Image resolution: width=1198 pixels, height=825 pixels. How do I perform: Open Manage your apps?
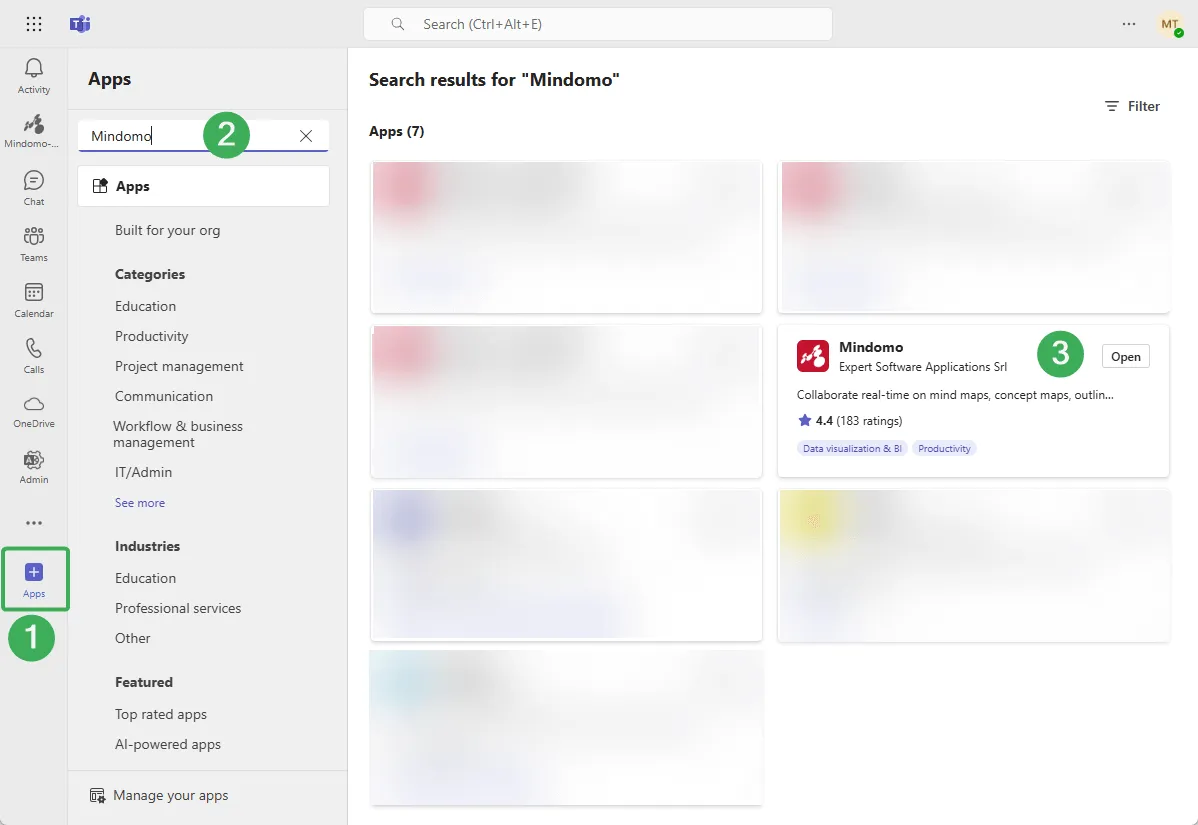click(159, 795)
